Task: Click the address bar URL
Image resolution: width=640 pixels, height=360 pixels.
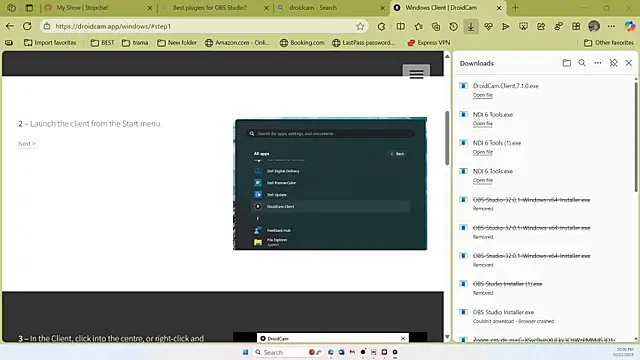Action: coord(204,26)
